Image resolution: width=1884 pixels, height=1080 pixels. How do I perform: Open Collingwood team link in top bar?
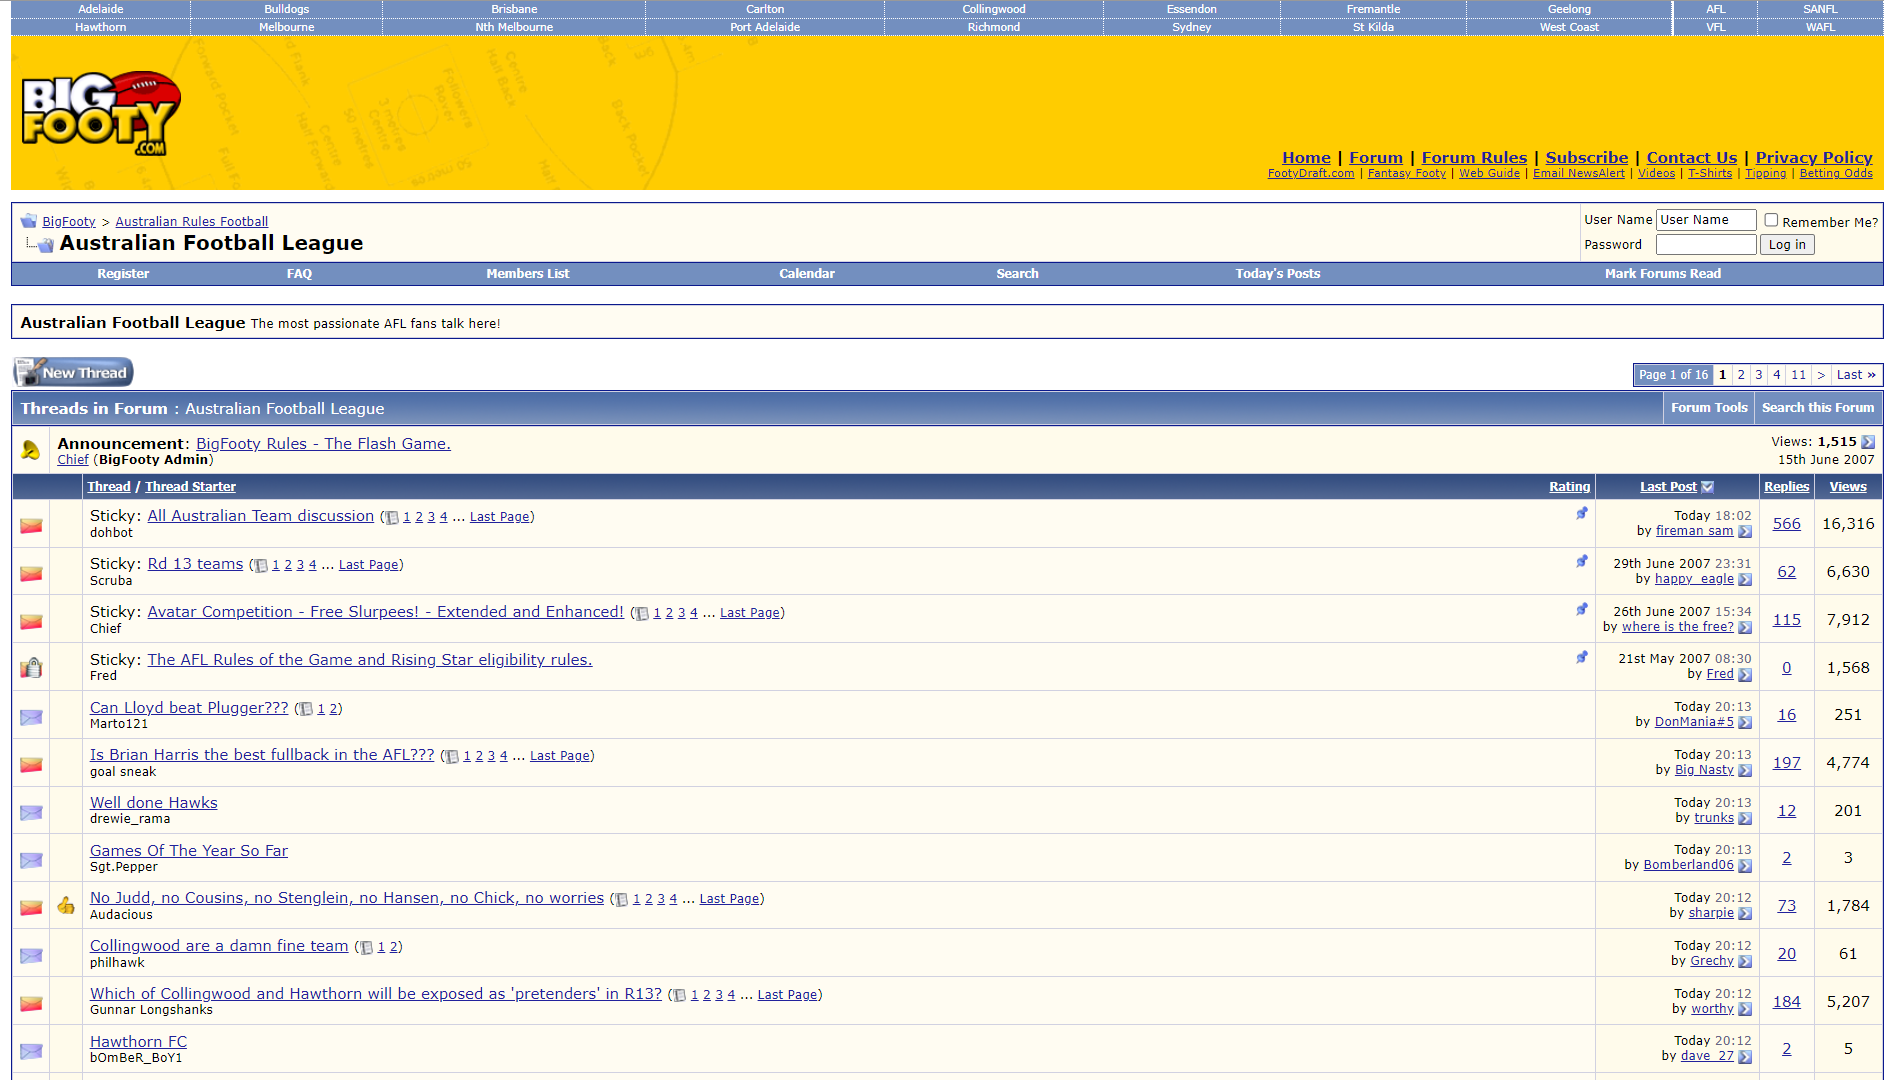pos(993,9)
